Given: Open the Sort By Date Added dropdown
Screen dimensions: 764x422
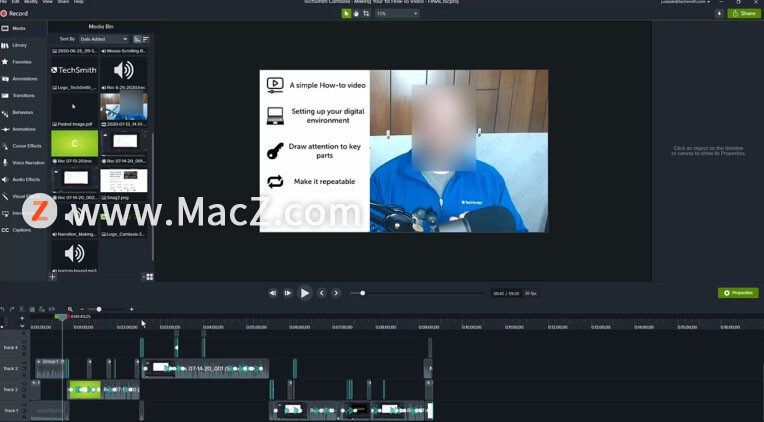Looking at the screenshot, I should [x=104, y=39].
